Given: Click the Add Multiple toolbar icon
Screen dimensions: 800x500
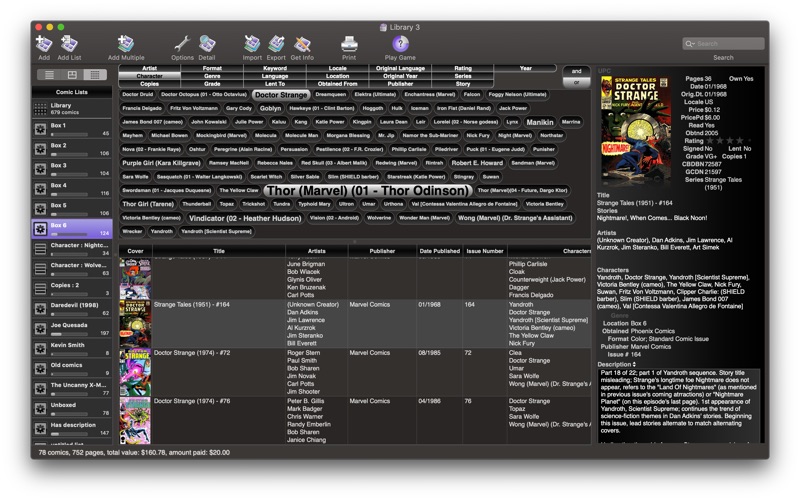Looking at the screenshot, I should (x=126, y=44).
